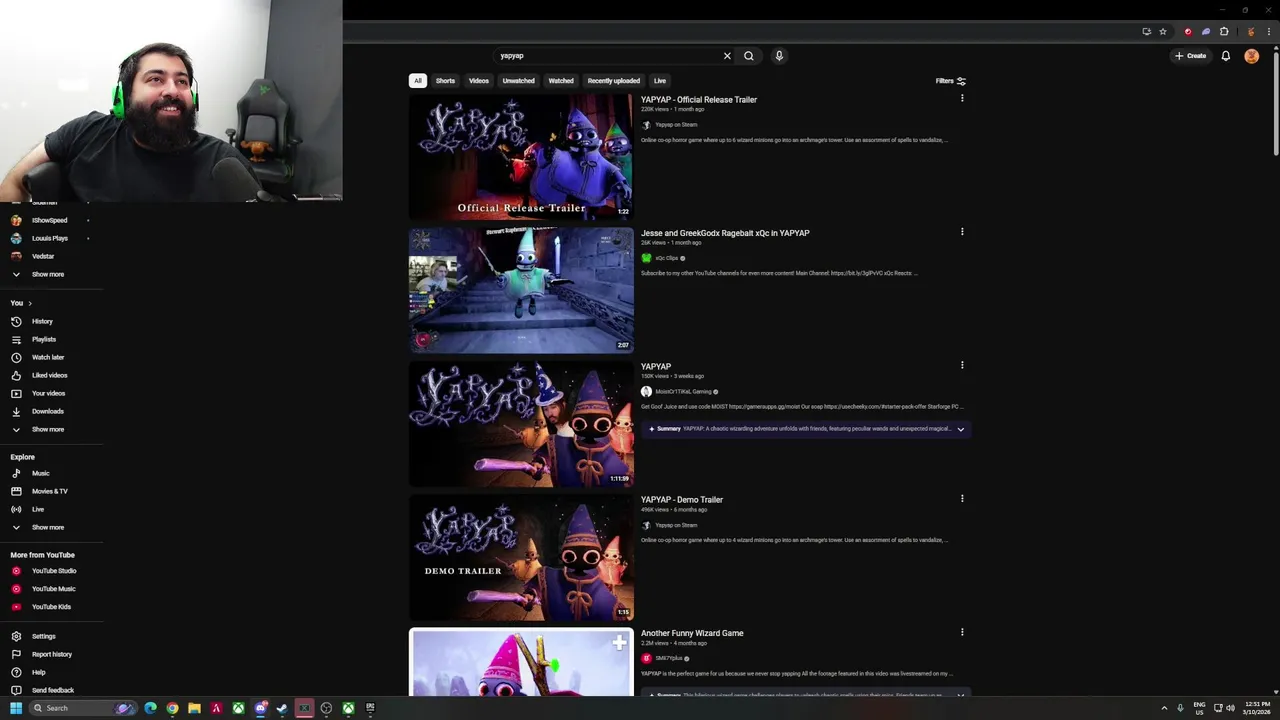Open the xQc Ragebait YAPYAP thumbnail
This screenshot has width=1280, height=720.
(x=521, y=290)
